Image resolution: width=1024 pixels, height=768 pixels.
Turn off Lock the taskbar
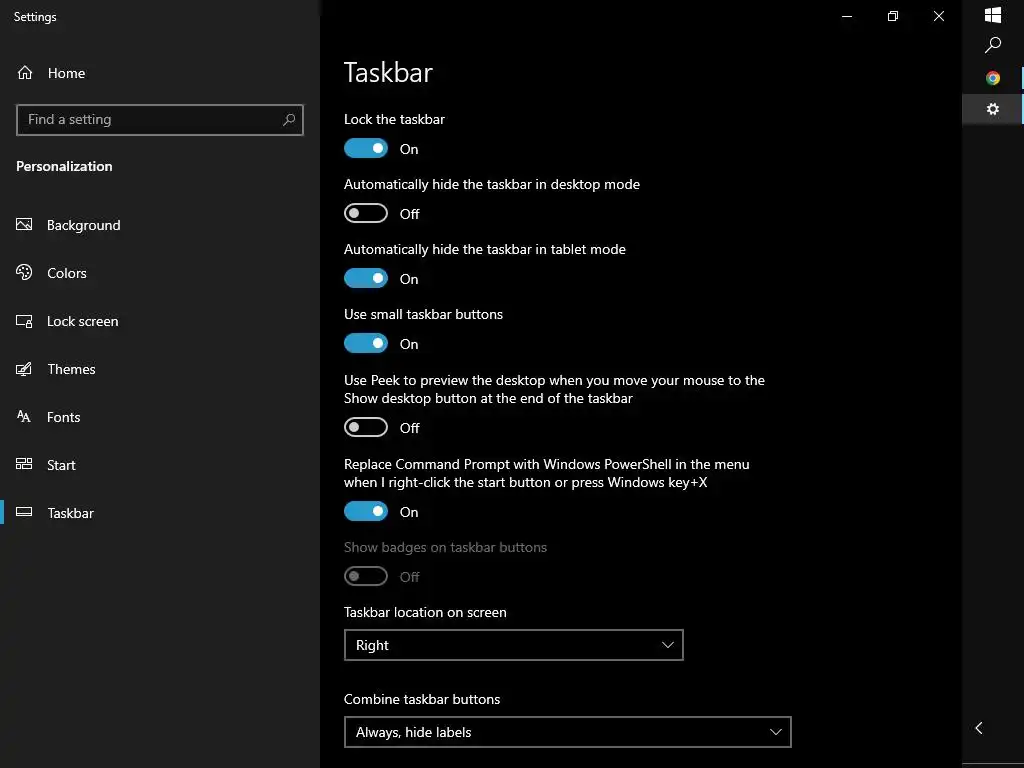click(x=366, y=149)
